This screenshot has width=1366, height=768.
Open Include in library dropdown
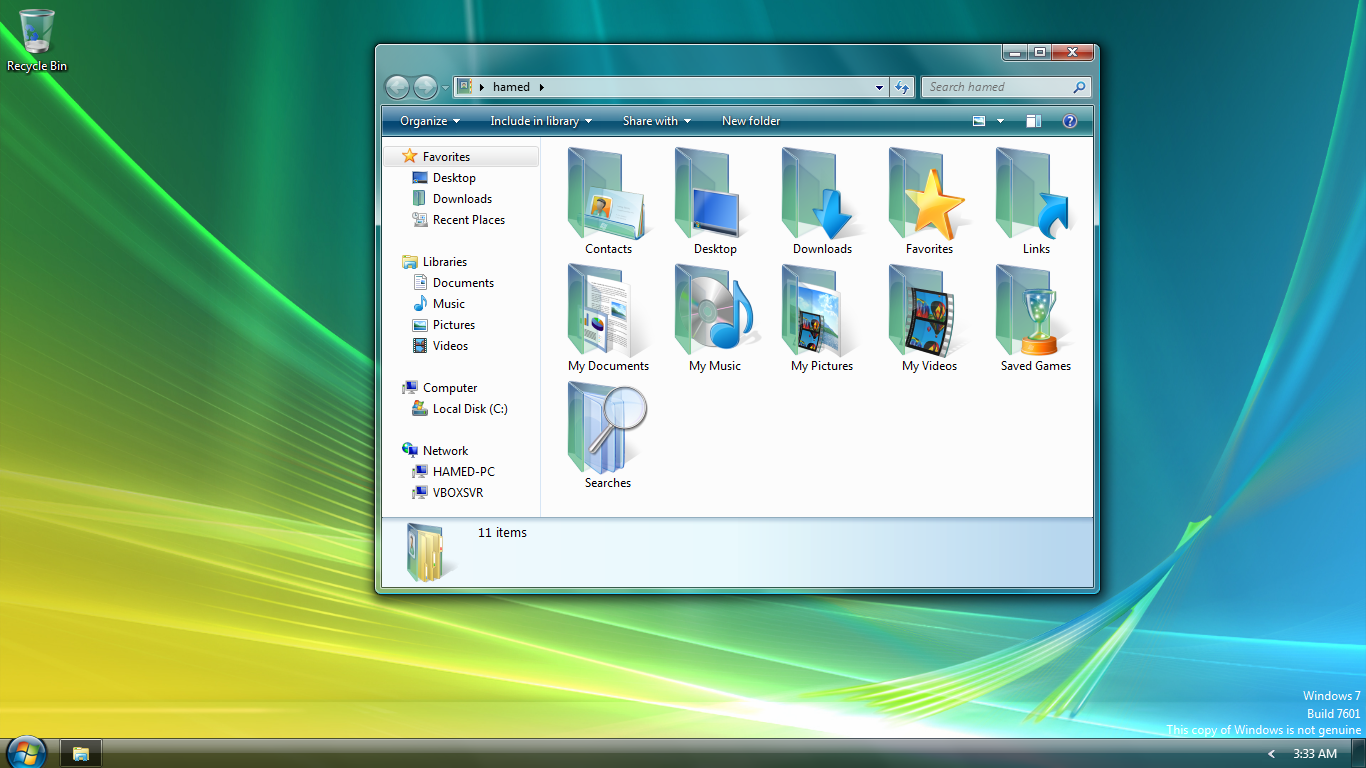541,121
